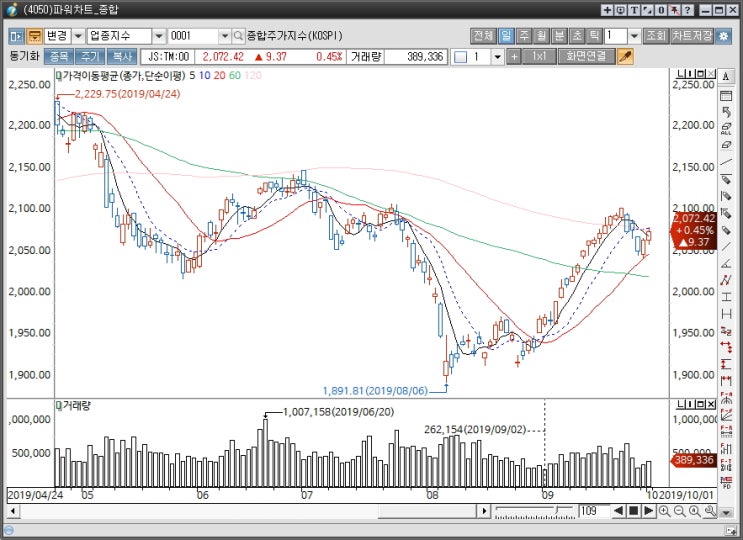Select the text annotation A tool

point(725,77)
